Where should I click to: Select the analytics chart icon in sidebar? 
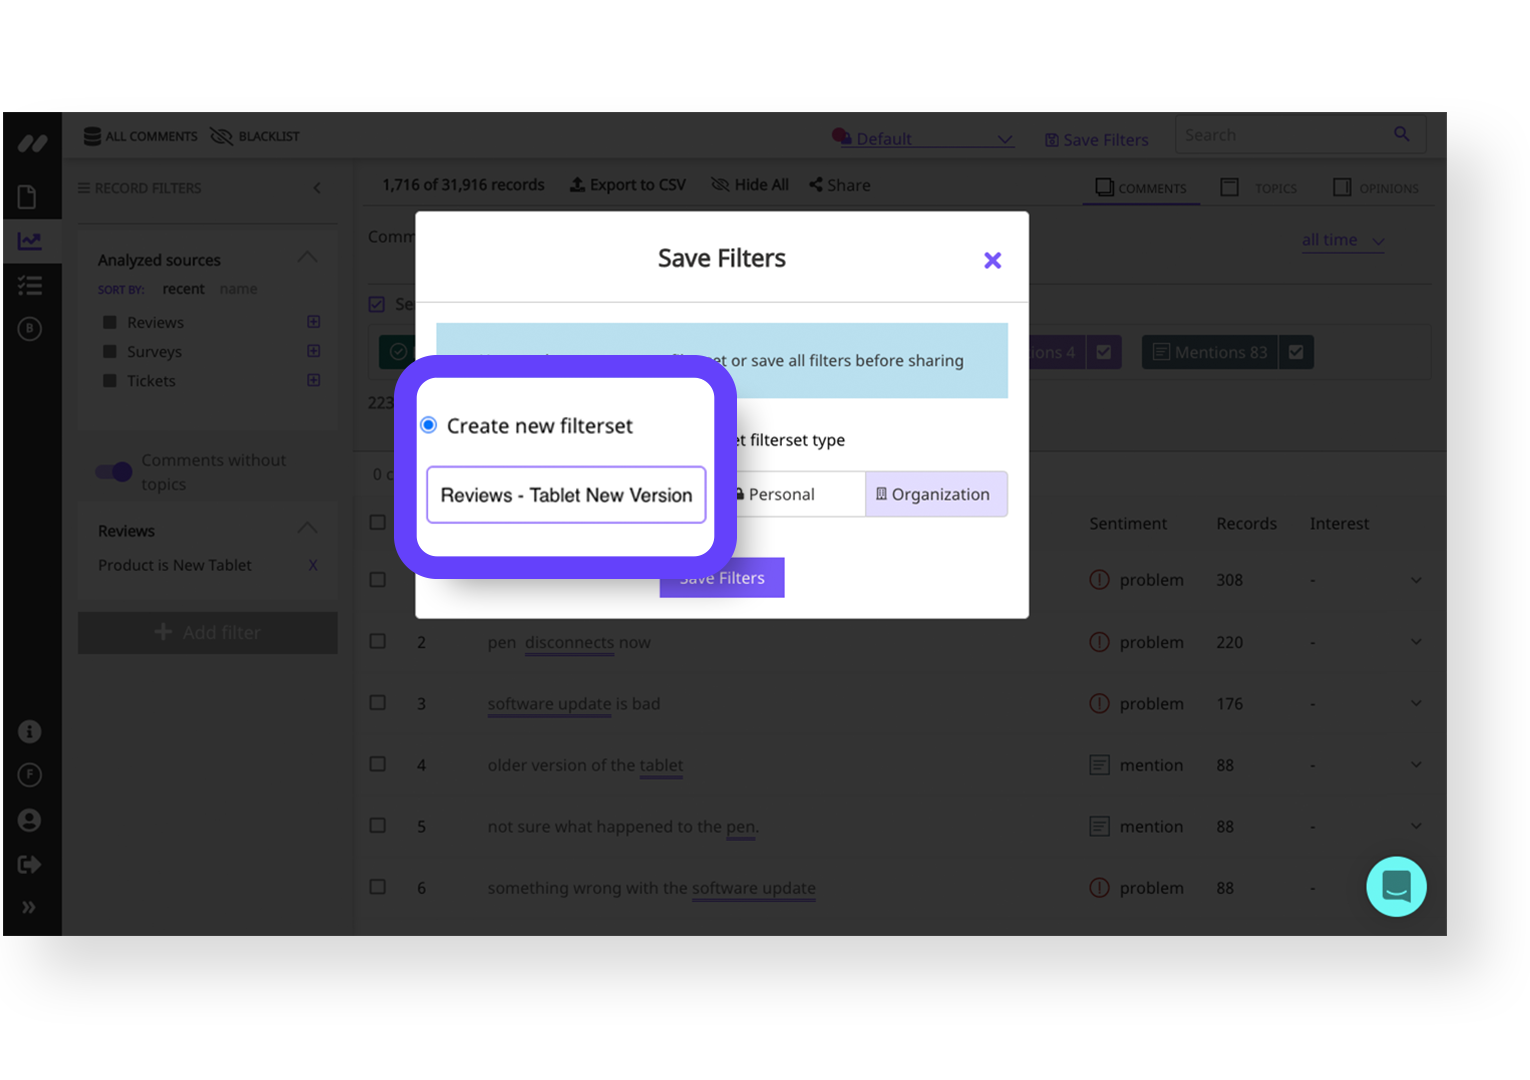pyautogui.click(x=30, y=240)
